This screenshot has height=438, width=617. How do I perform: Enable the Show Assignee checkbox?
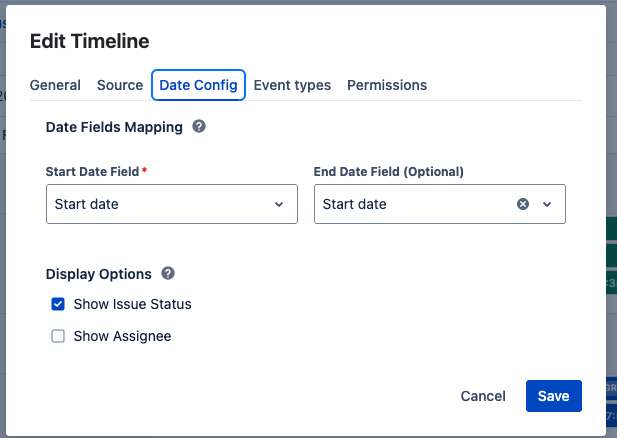pos(58,336)
